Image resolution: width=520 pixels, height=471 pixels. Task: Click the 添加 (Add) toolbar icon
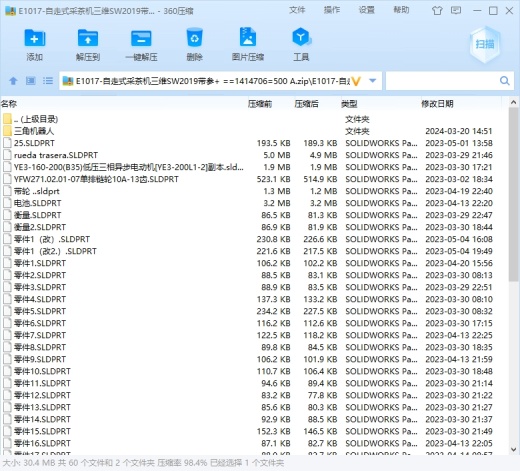click(x=35, y=38)
